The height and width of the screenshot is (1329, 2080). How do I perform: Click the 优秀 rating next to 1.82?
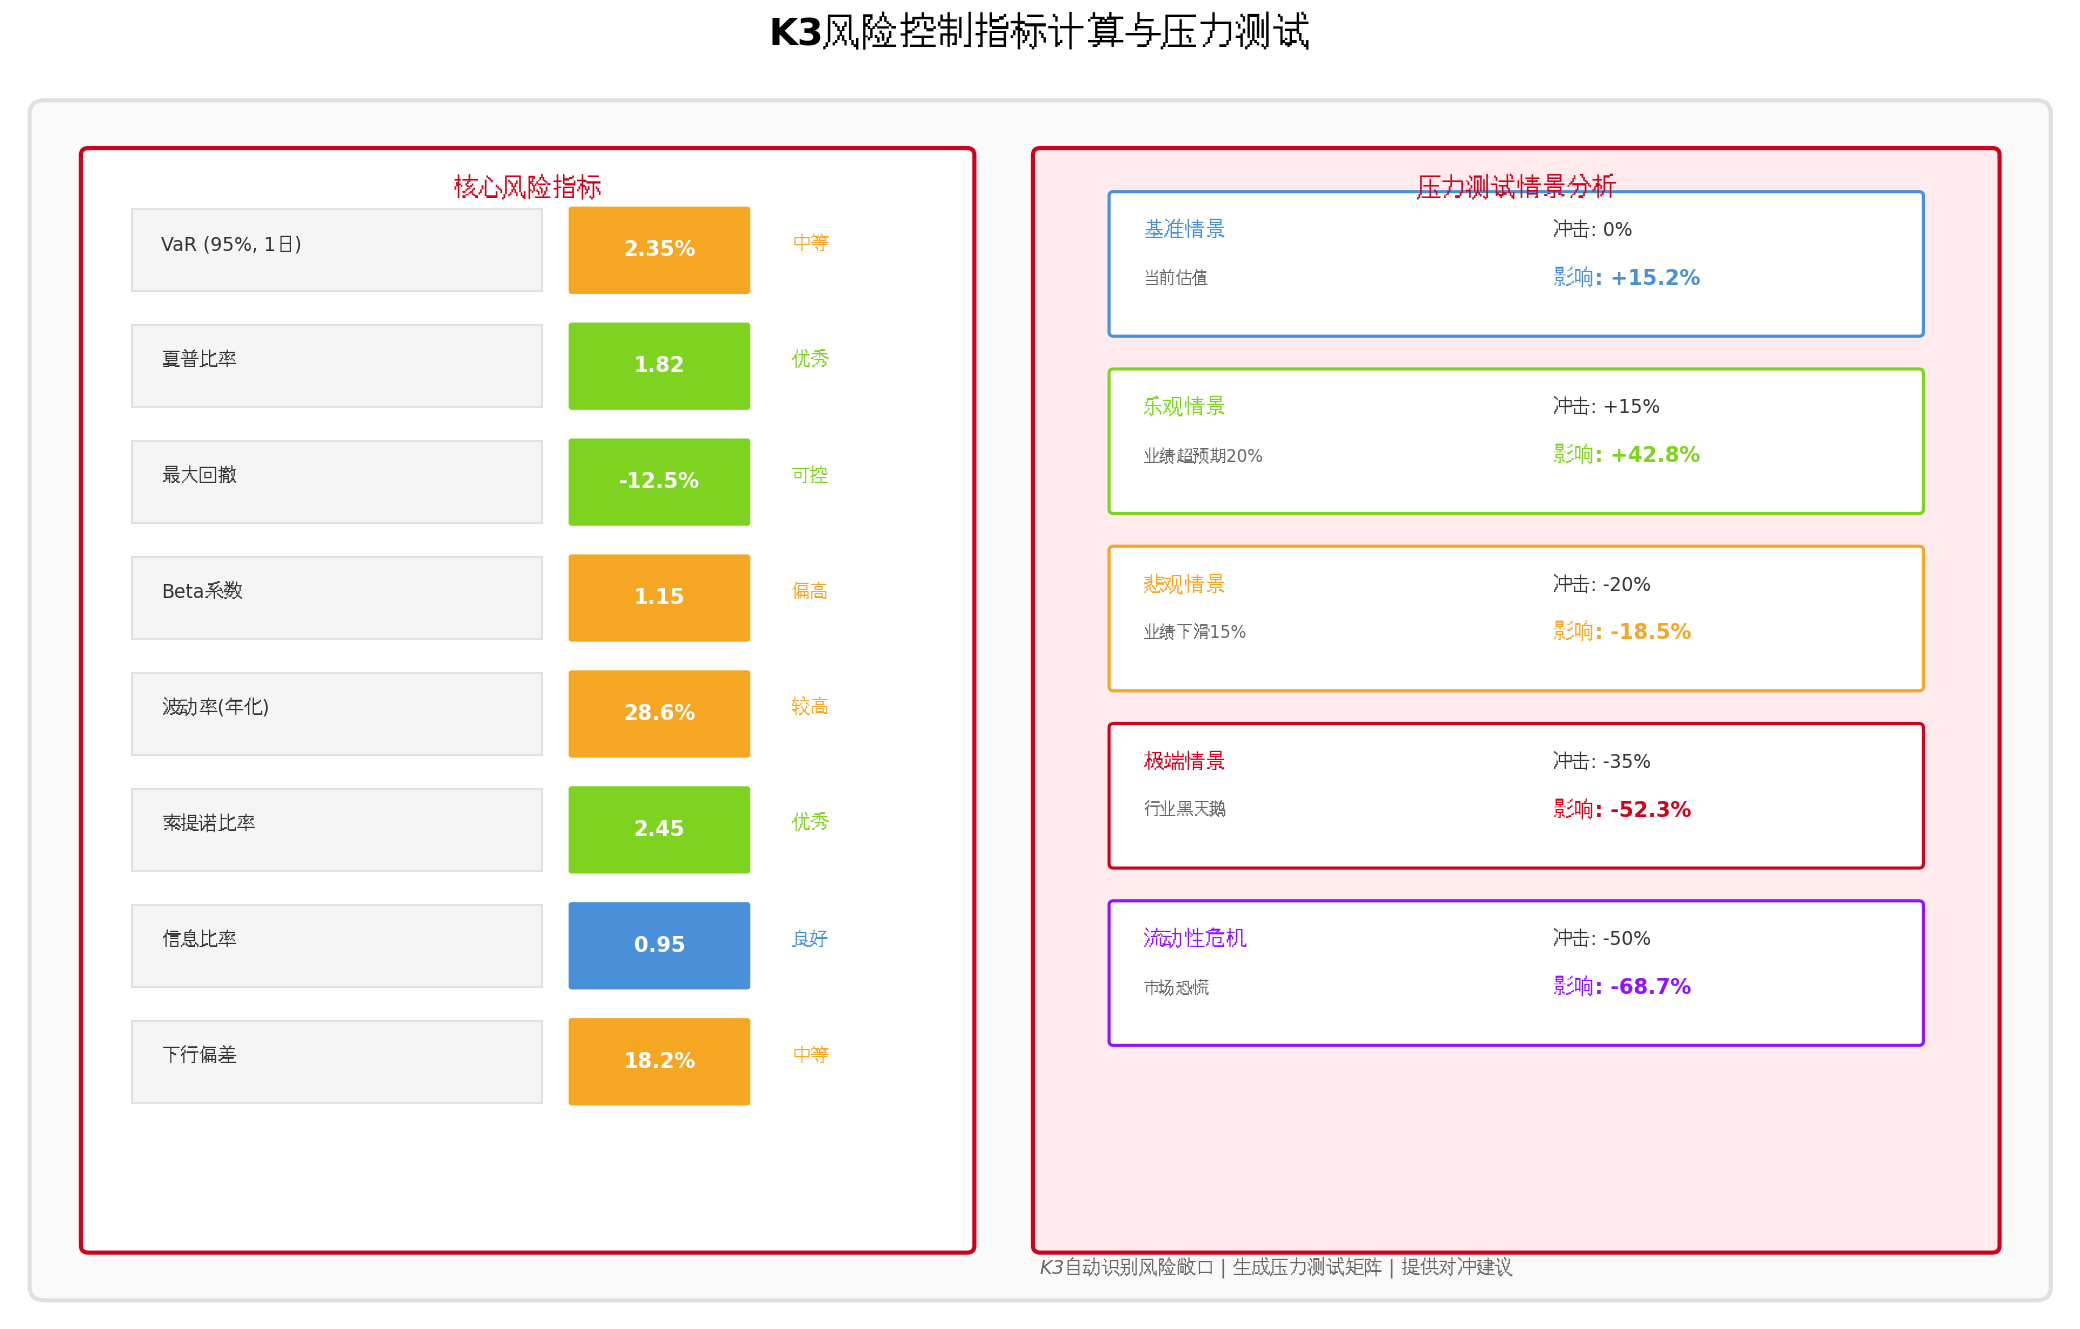[x=810, y=359]
